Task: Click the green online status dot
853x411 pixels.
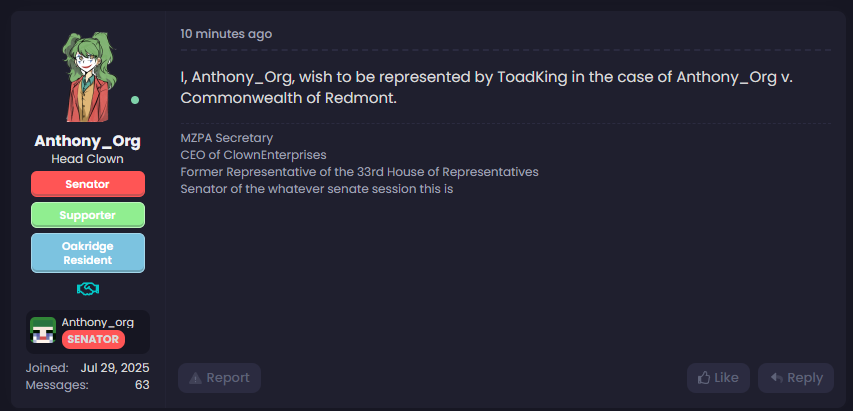Action: [x=135, y=100]
